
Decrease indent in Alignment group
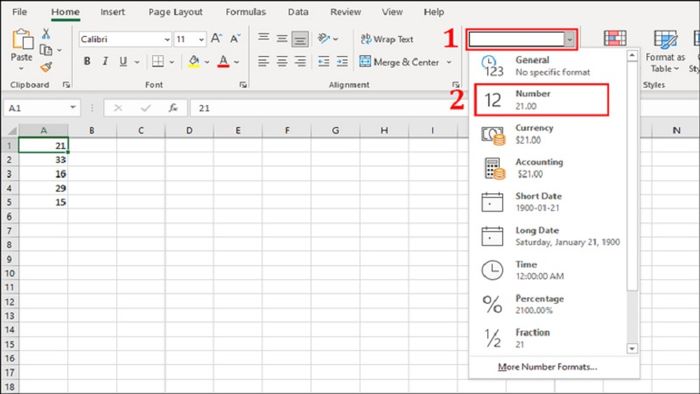(x=324, y=61)
